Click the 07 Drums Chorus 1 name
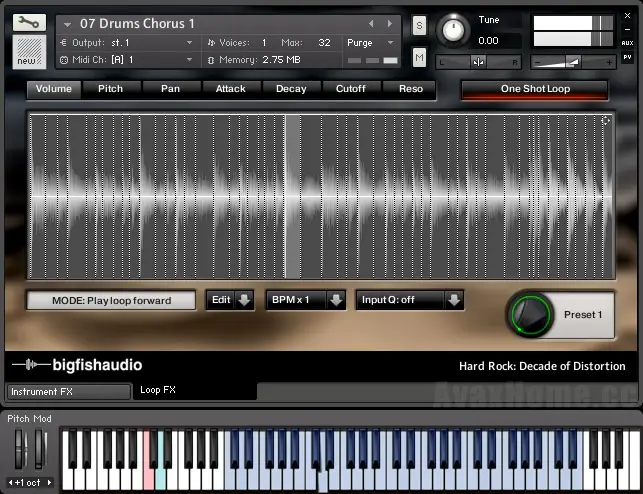The width and height of the screenshot is (643, 494). click(137, 24)
